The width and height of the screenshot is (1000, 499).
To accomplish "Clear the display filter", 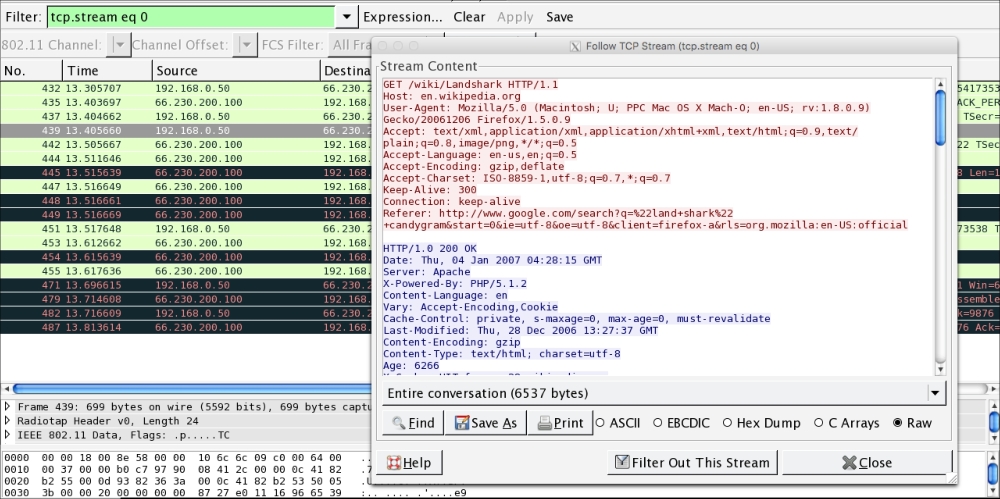I will pyautogui.click(x=469, y=17).
